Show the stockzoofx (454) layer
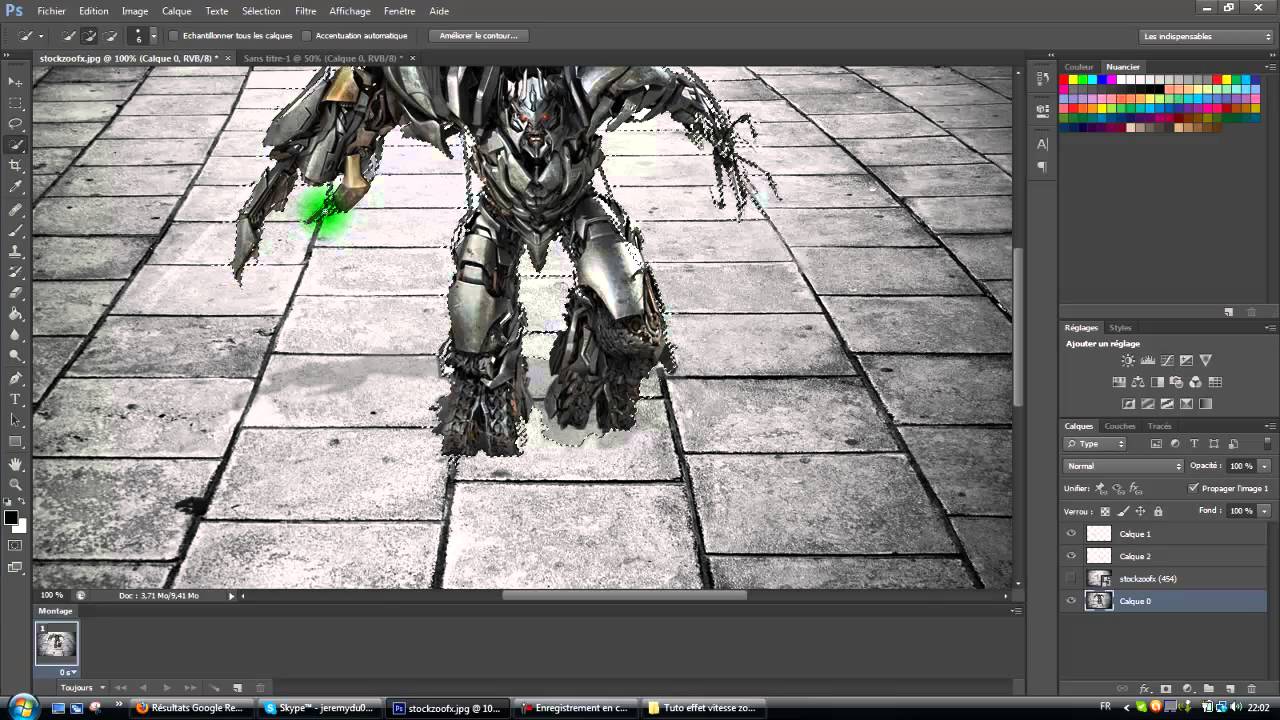Screen dimensions: 1280x720 (1072, 579)
